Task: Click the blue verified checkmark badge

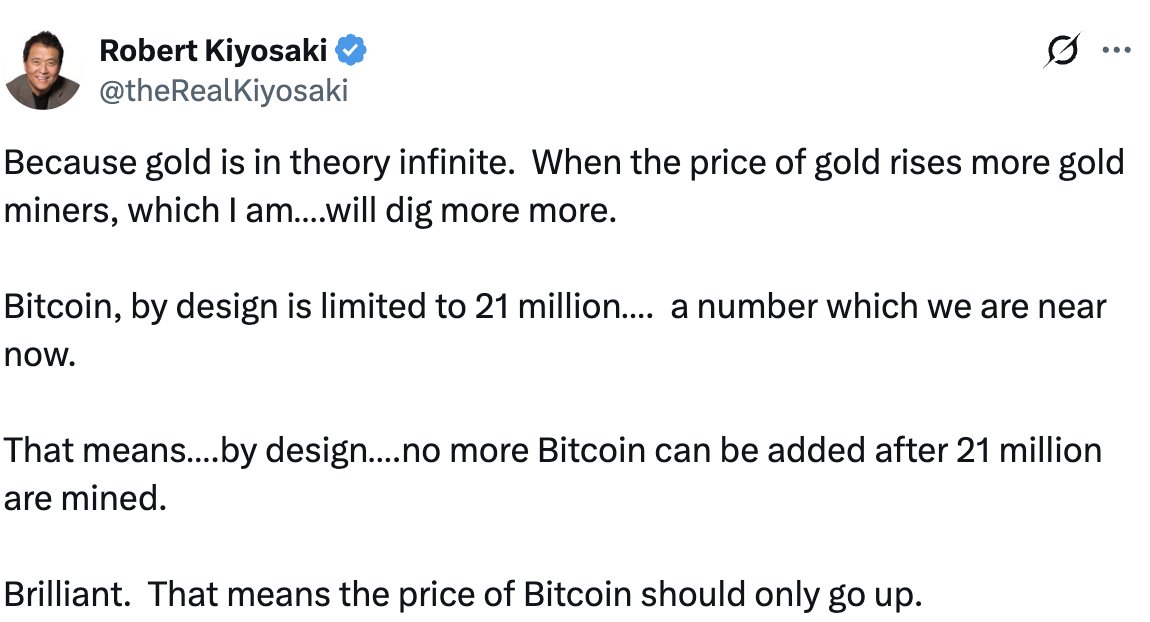Action: click(352, 50)
